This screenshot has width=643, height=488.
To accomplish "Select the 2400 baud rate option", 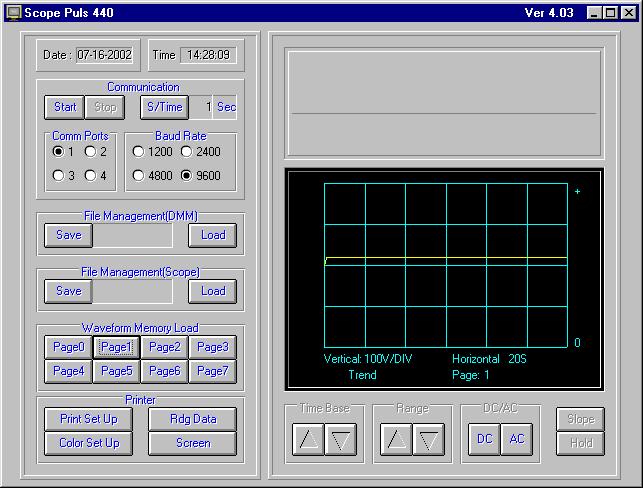I will point(186,152).
